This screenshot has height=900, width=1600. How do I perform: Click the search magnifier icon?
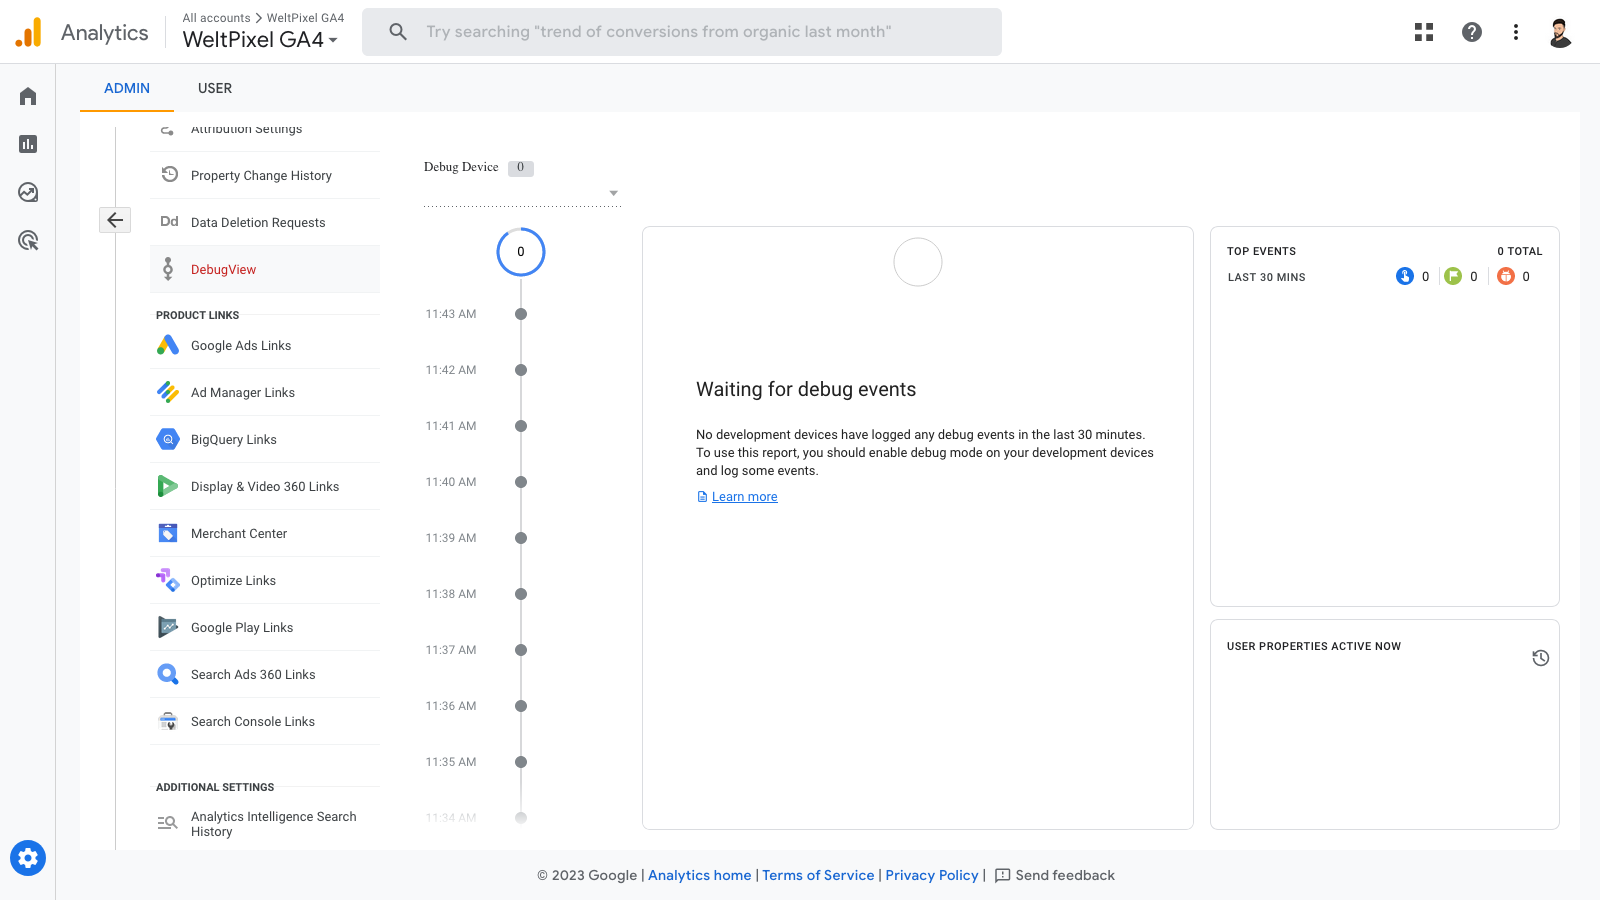coord(398,32)
